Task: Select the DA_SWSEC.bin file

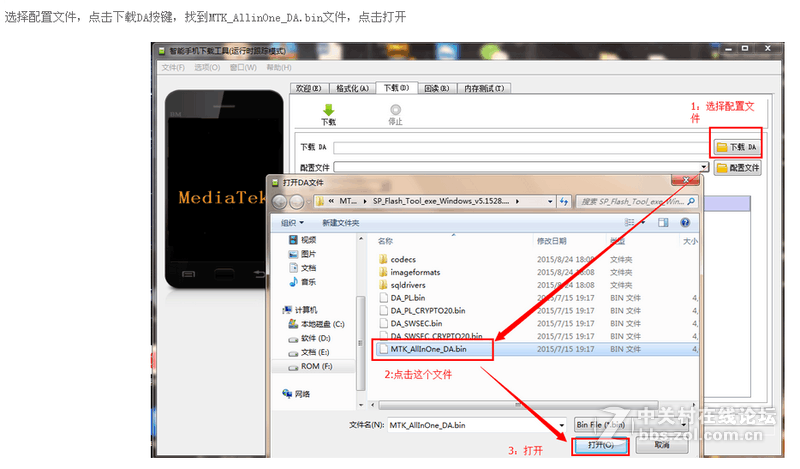Action: click(411, 324)
